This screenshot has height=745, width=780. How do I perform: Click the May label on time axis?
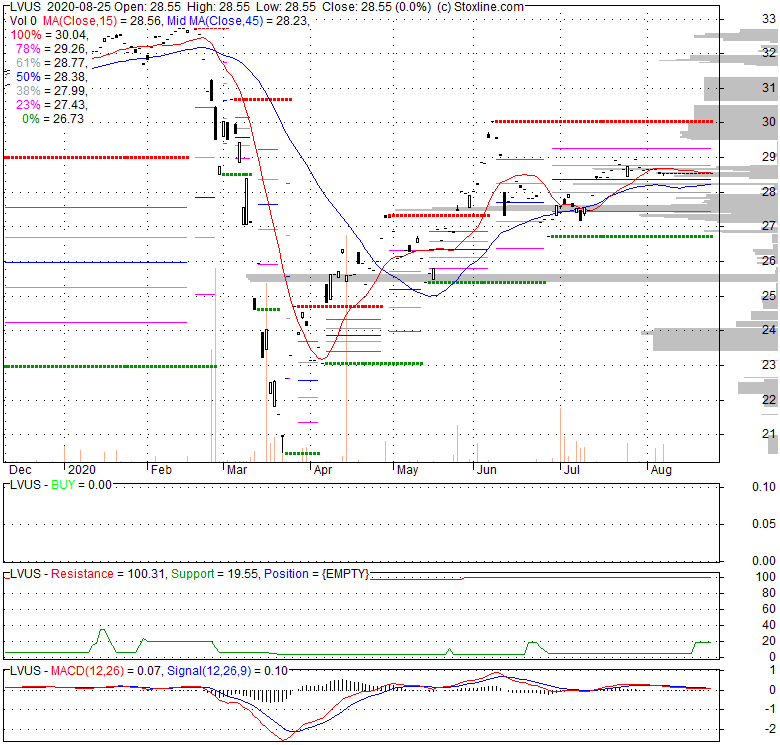(x=407, y=470)
